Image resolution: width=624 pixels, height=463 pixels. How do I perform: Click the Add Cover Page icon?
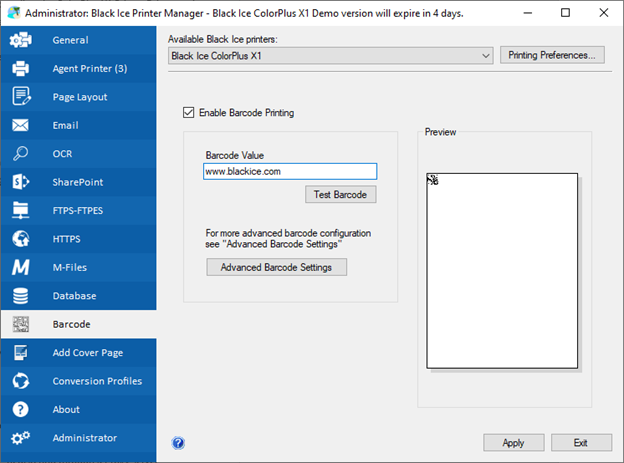pyautogui.click(x=20, y=353)
